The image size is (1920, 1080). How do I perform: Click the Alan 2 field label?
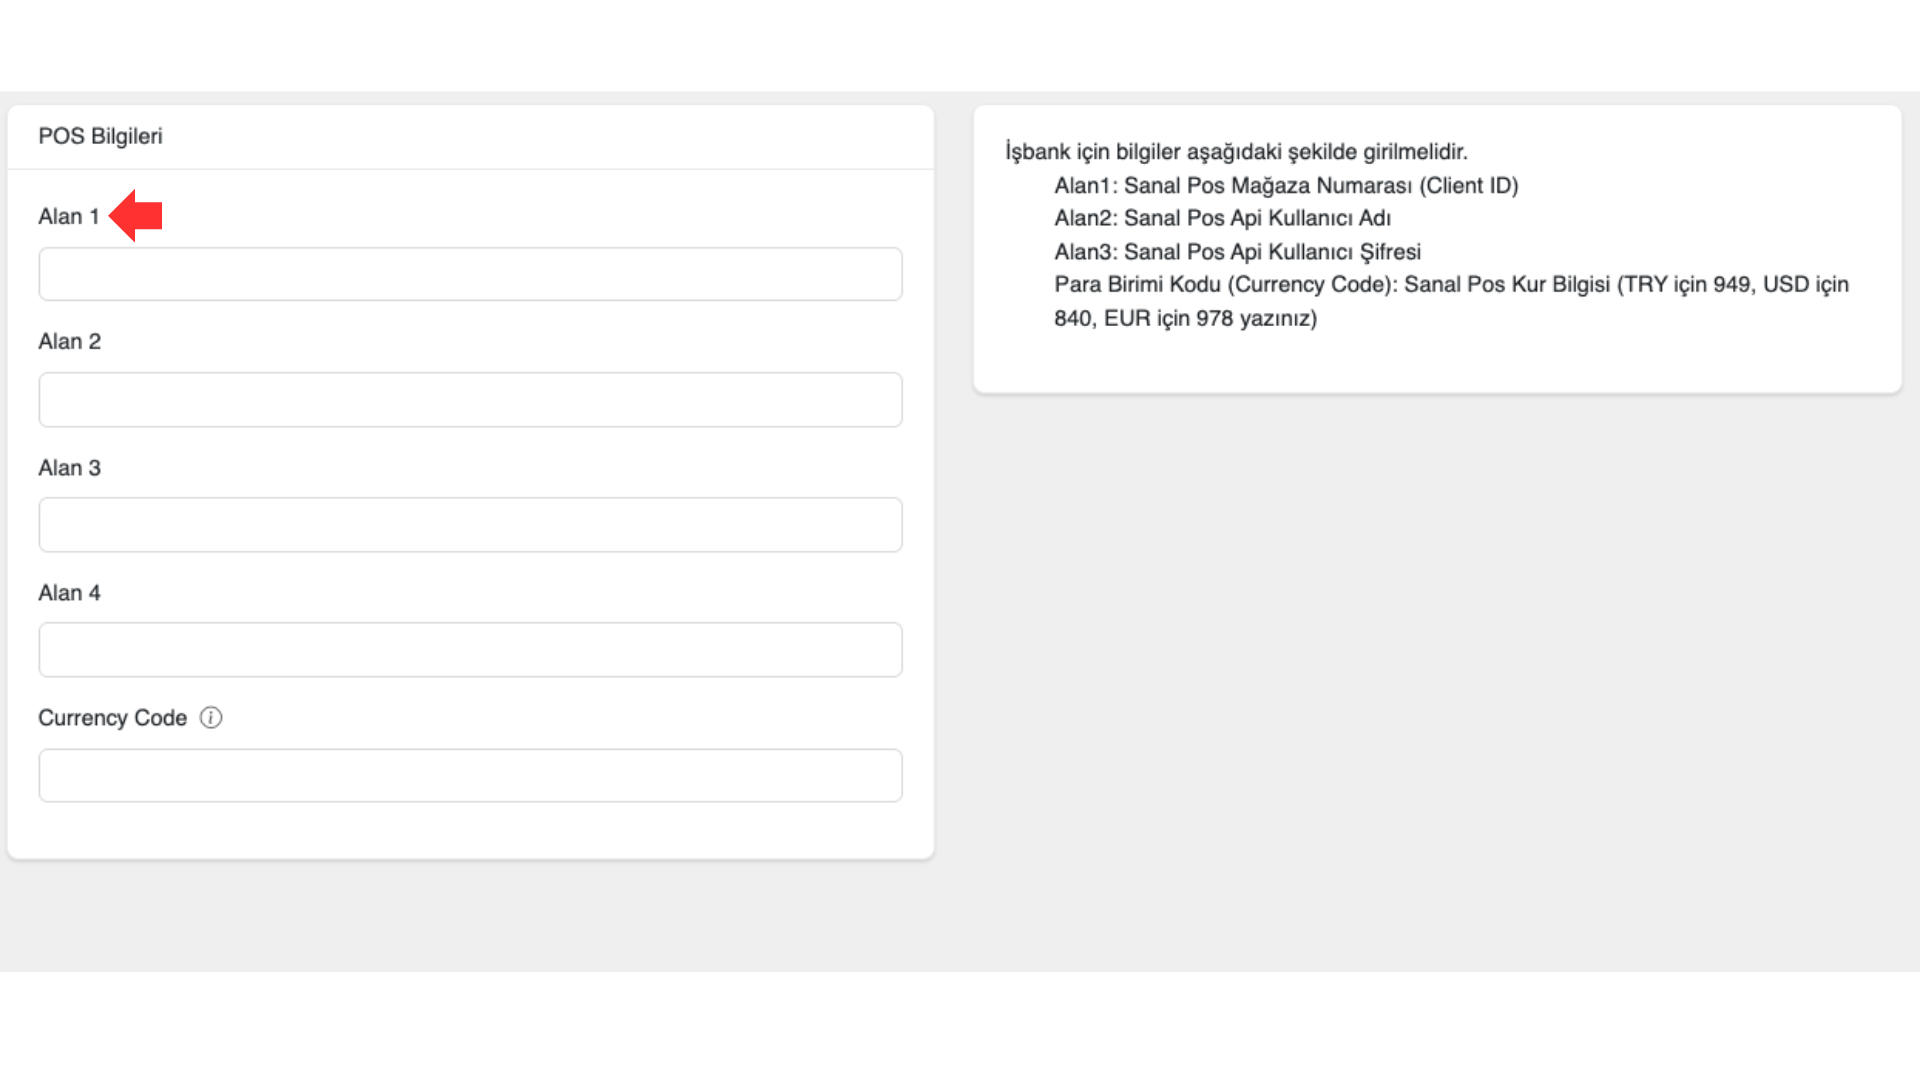point(69,342)
